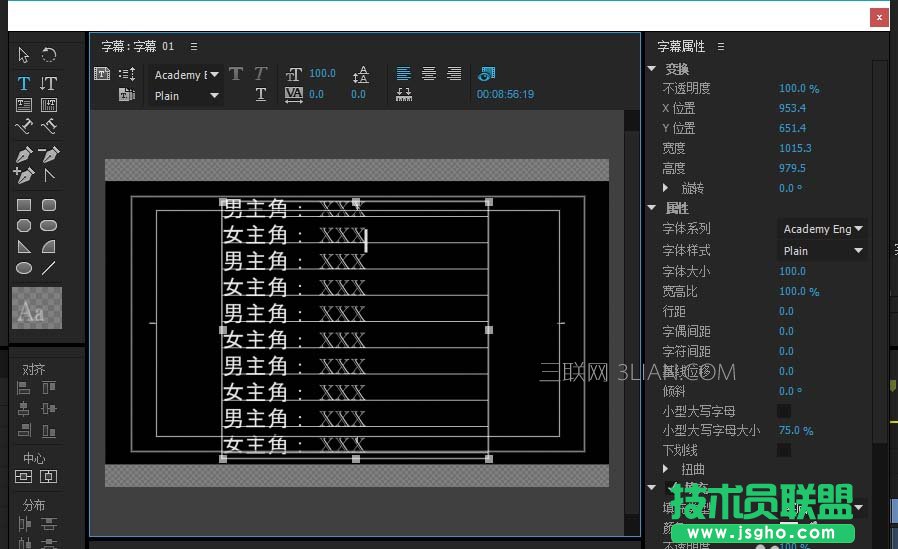Click align left edges under 对齐
The width and height of the screenshot is (898, 549).
[23, 388]
